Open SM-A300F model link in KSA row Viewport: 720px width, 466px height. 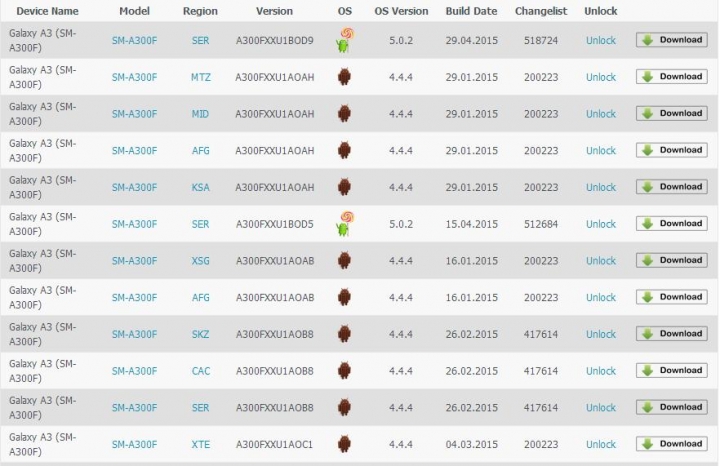(x=134, y=187)
